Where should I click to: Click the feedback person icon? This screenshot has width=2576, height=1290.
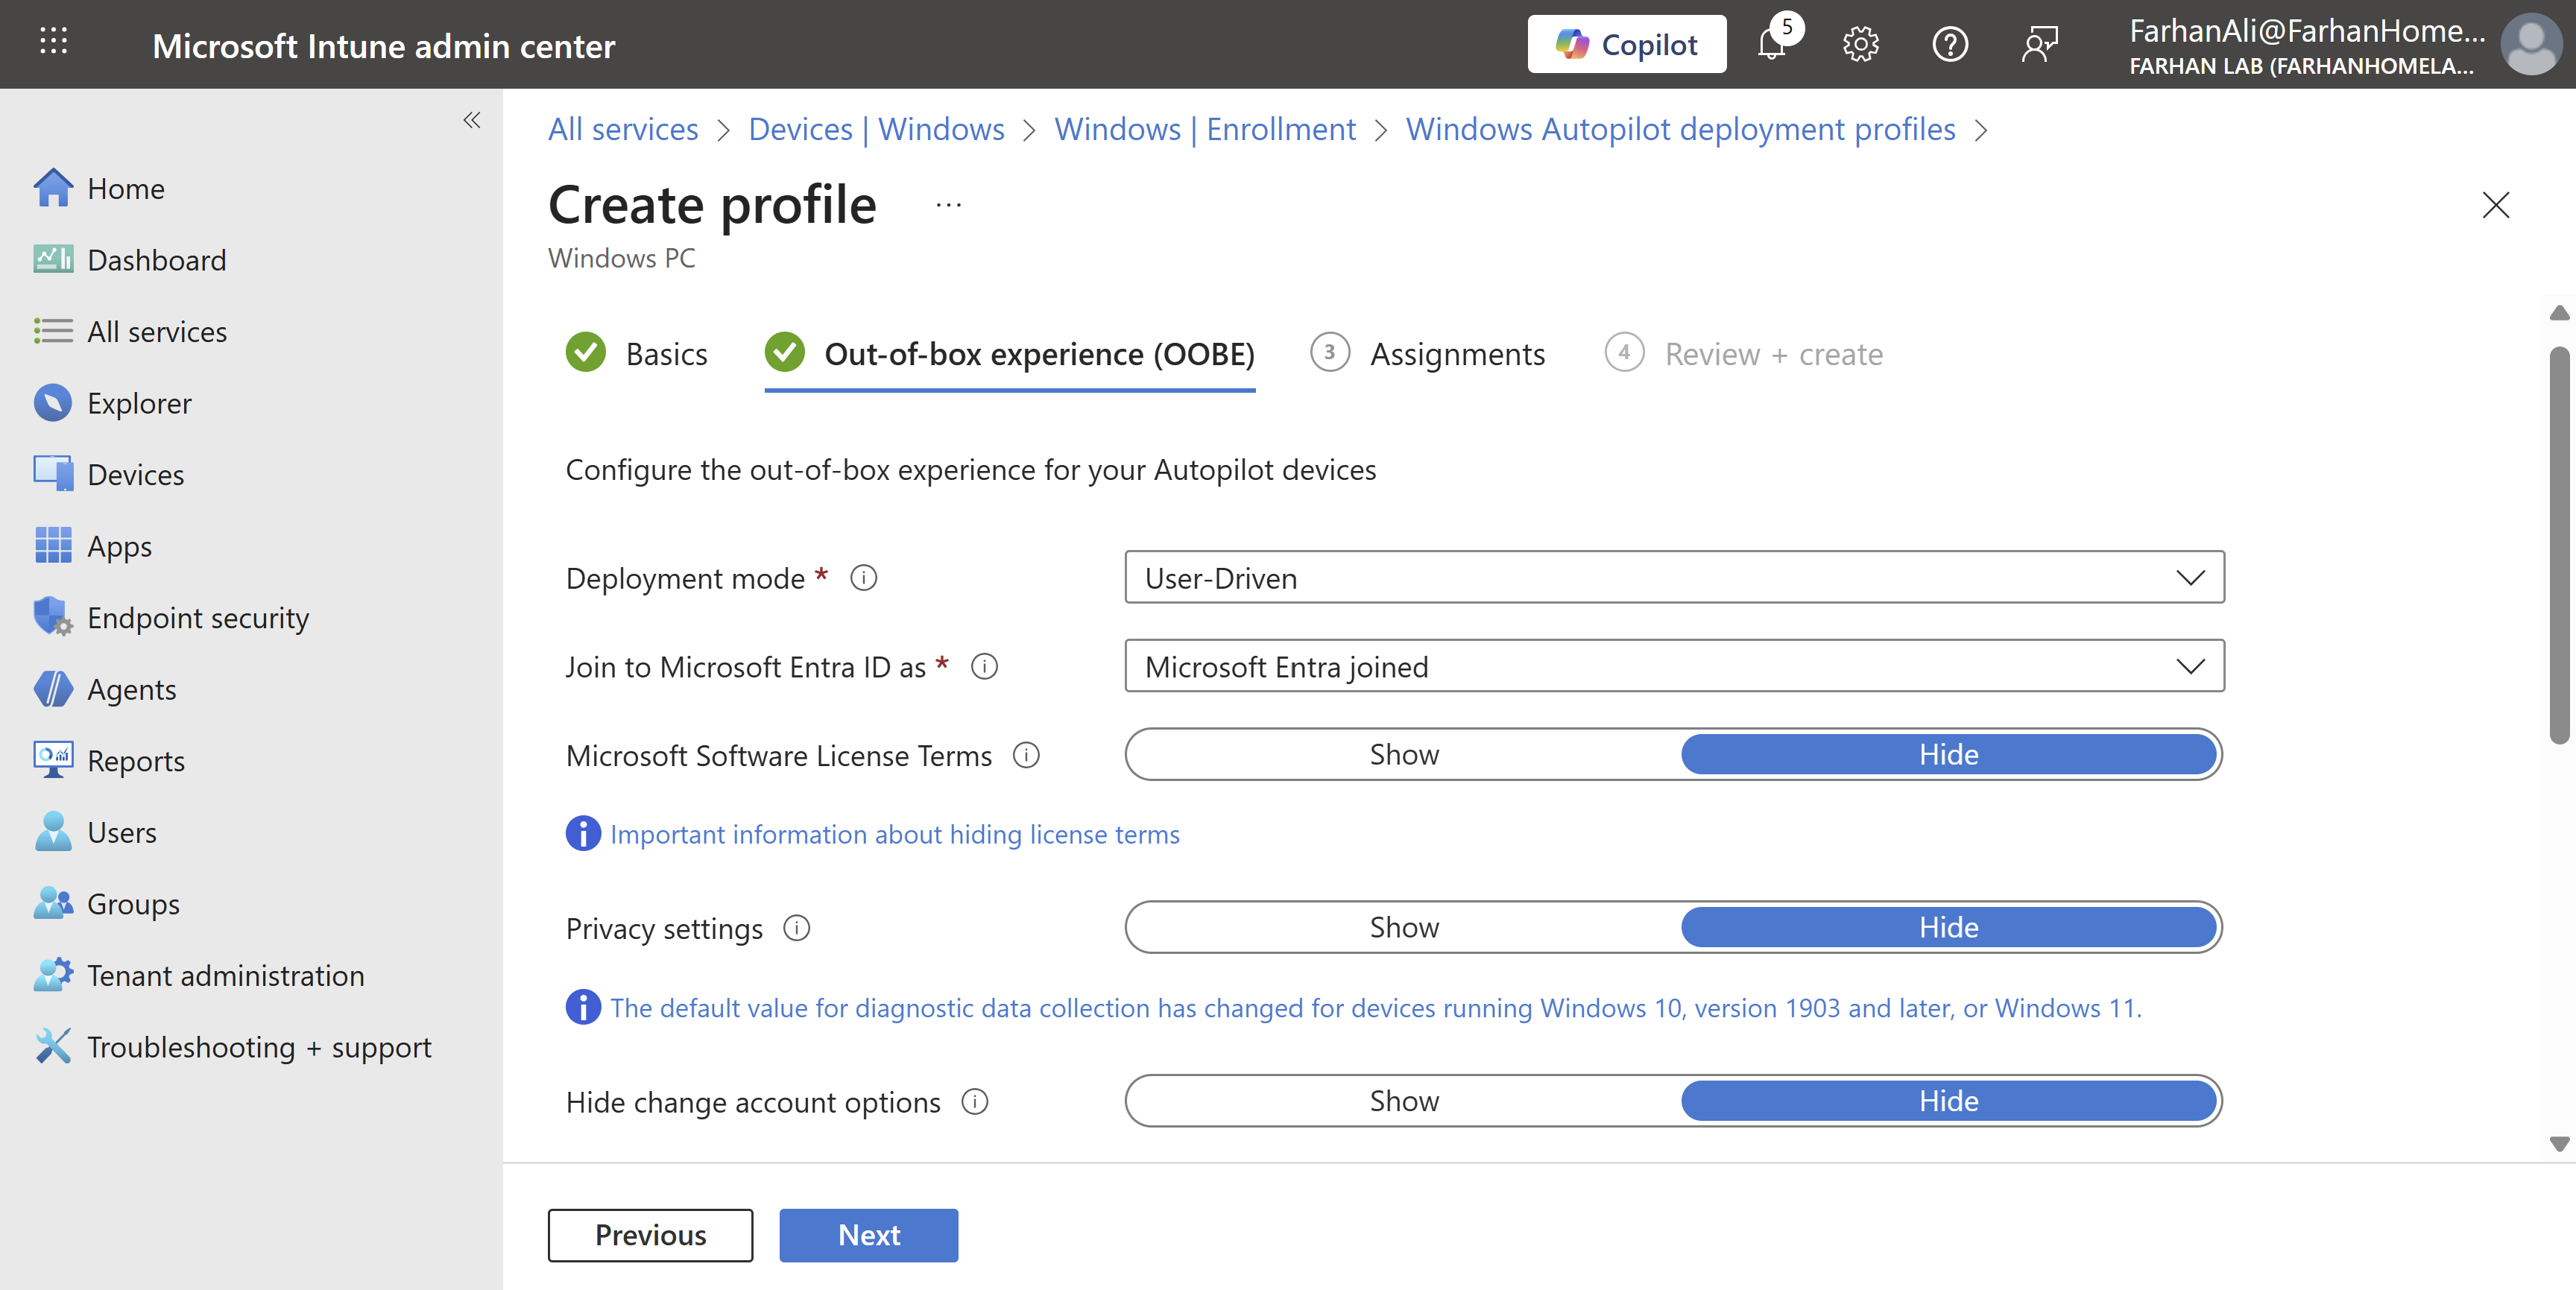point(2039,45)
